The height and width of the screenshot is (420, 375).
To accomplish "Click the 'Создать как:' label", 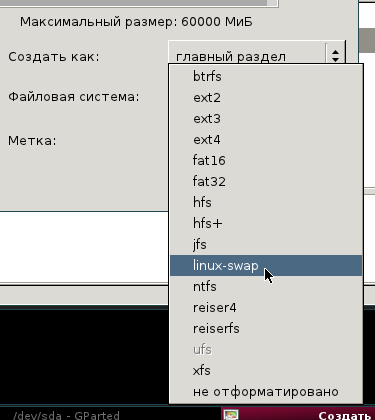I will [54, 57].
